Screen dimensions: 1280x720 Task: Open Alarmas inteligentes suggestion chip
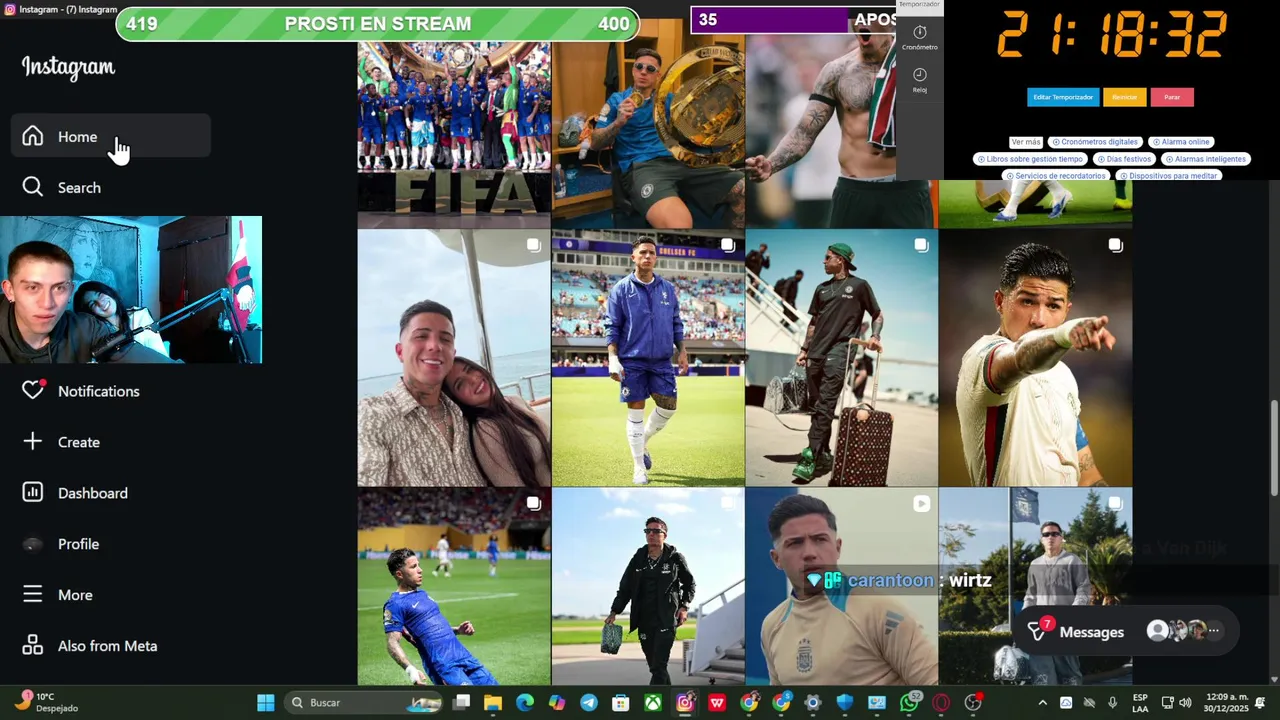click(1206, 159)
